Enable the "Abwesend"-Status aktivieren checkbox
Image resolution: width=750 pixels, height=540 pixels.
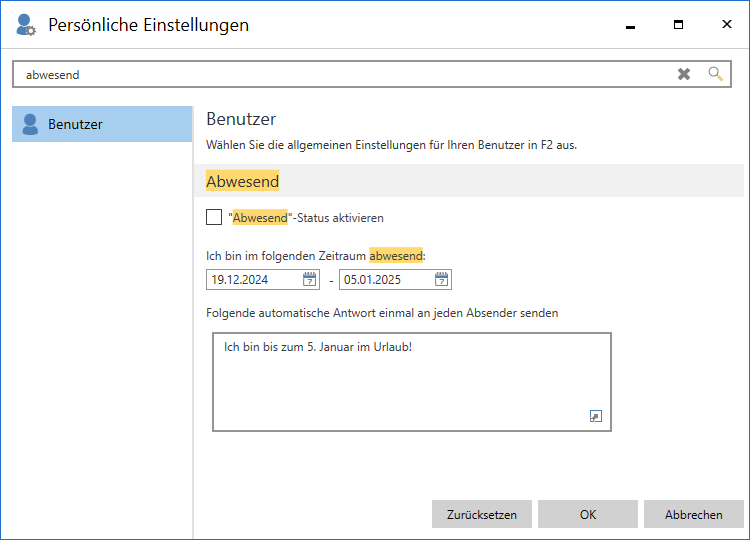tap(214, 217)
